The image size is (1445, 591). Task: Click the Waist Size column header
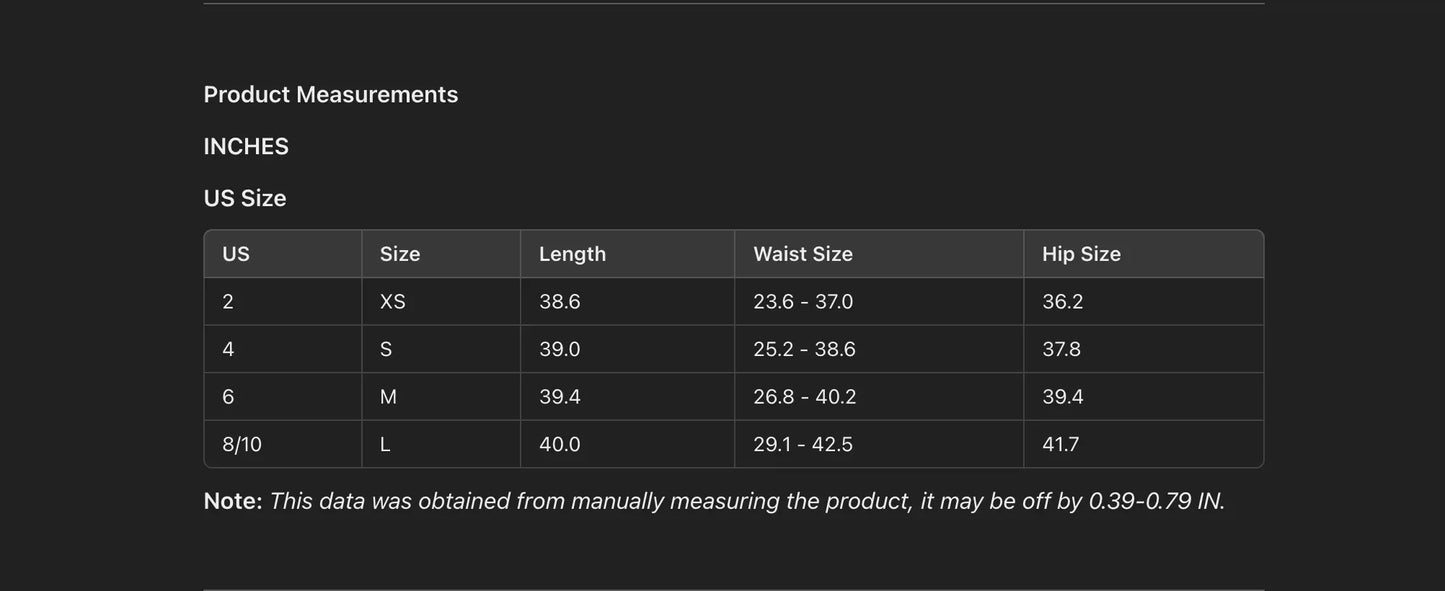coord(803,254)
